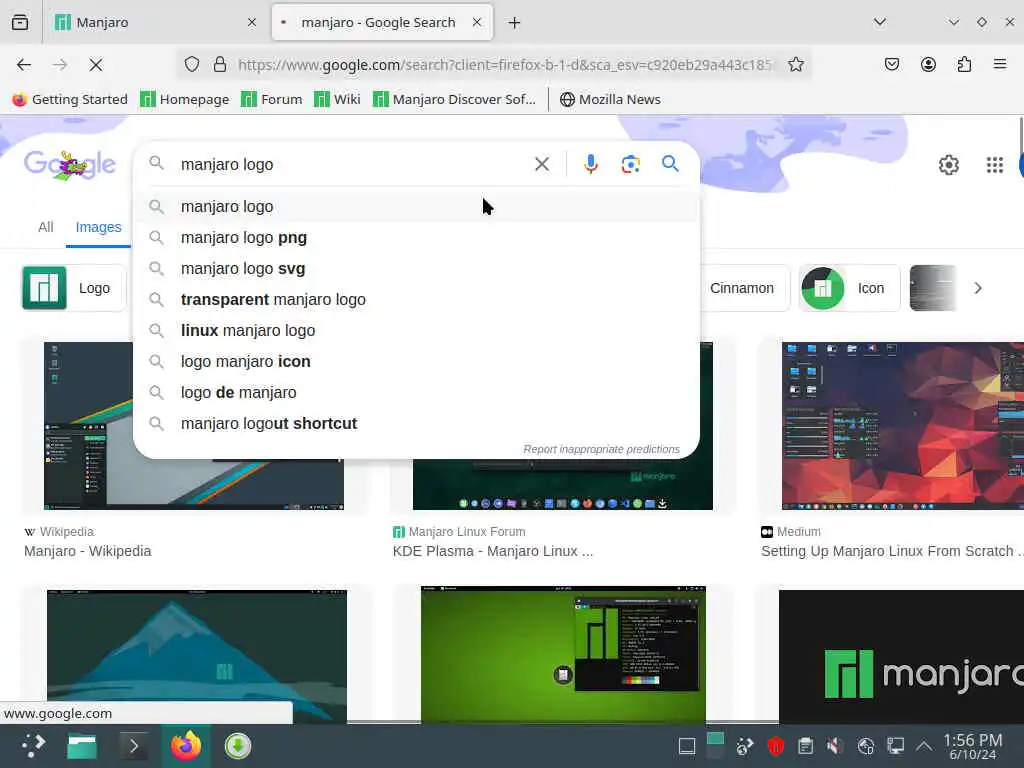1024x768 pixels.
Task: Click inside the manjaro logo search field
Action: click(x=353, y=164)
